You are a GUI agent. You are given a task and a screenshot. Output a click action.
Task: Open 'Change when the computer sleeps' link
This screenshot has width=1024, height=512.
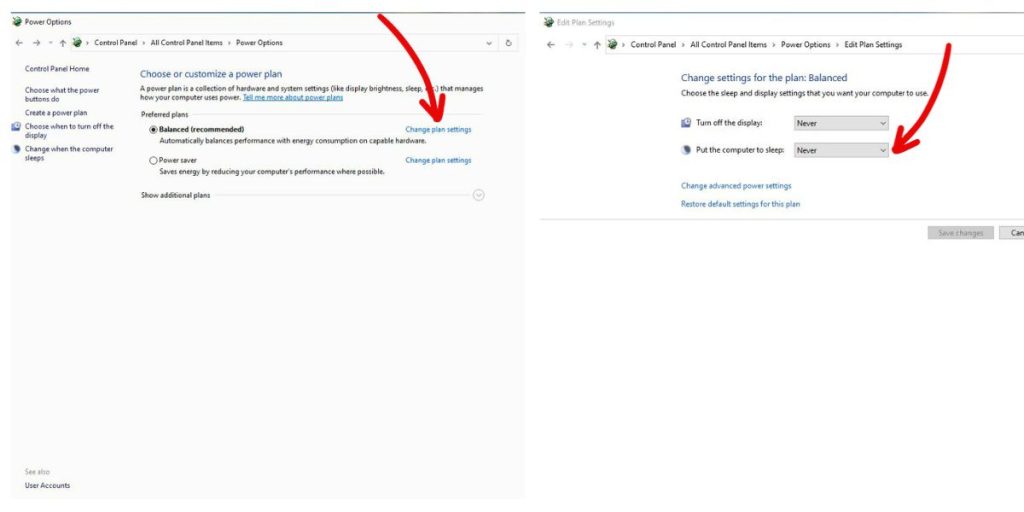pyautogui.click(x=69, y=153)
